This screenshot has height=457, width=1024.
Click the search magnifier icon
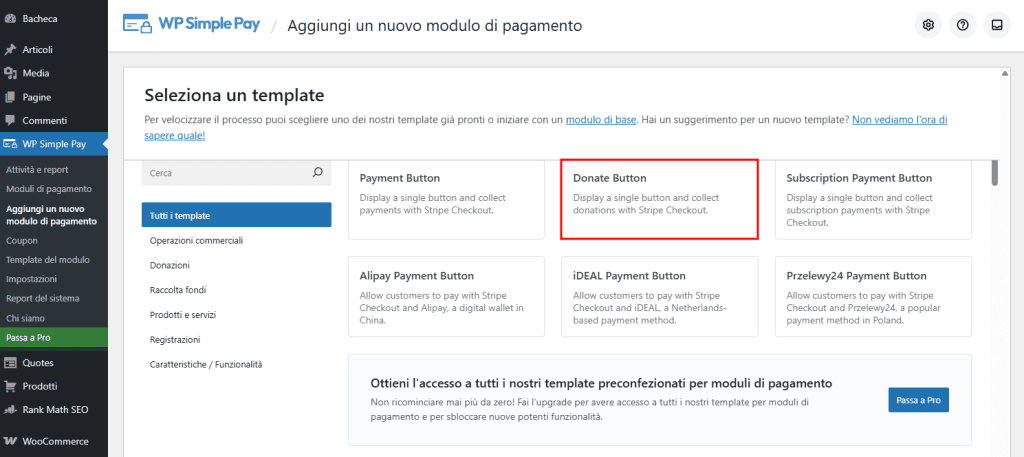[318, 173]
